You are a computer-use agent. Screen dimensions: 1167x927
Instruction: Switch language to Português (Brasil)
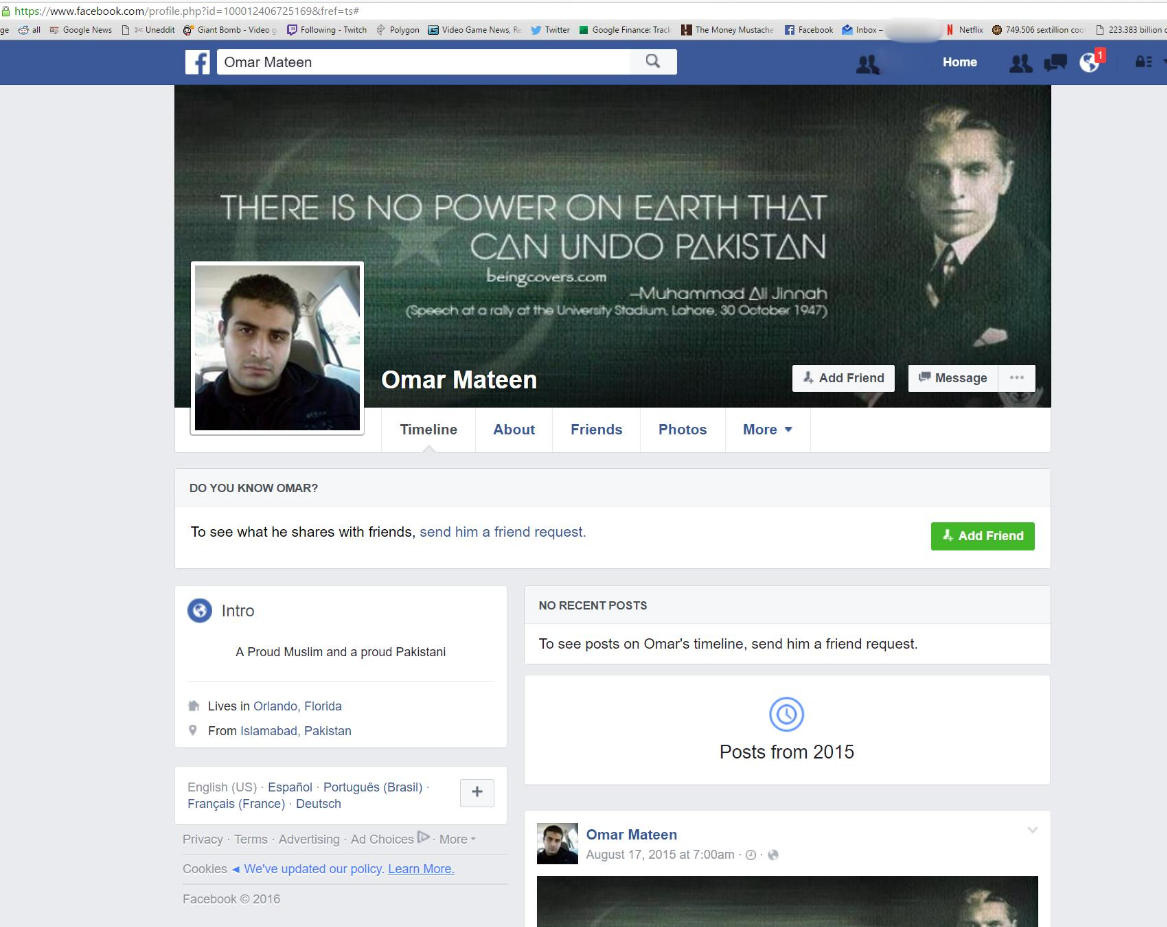(373, 787)
